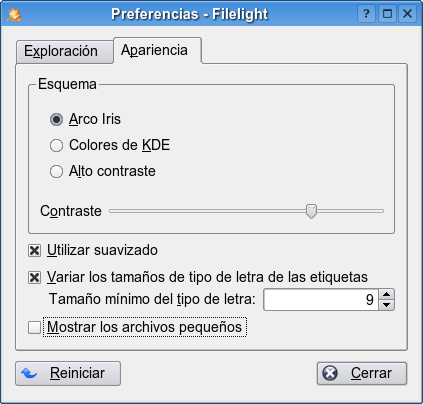
Task: Decrease minimum font size with down arrow
Action: (x=387, y=305)
